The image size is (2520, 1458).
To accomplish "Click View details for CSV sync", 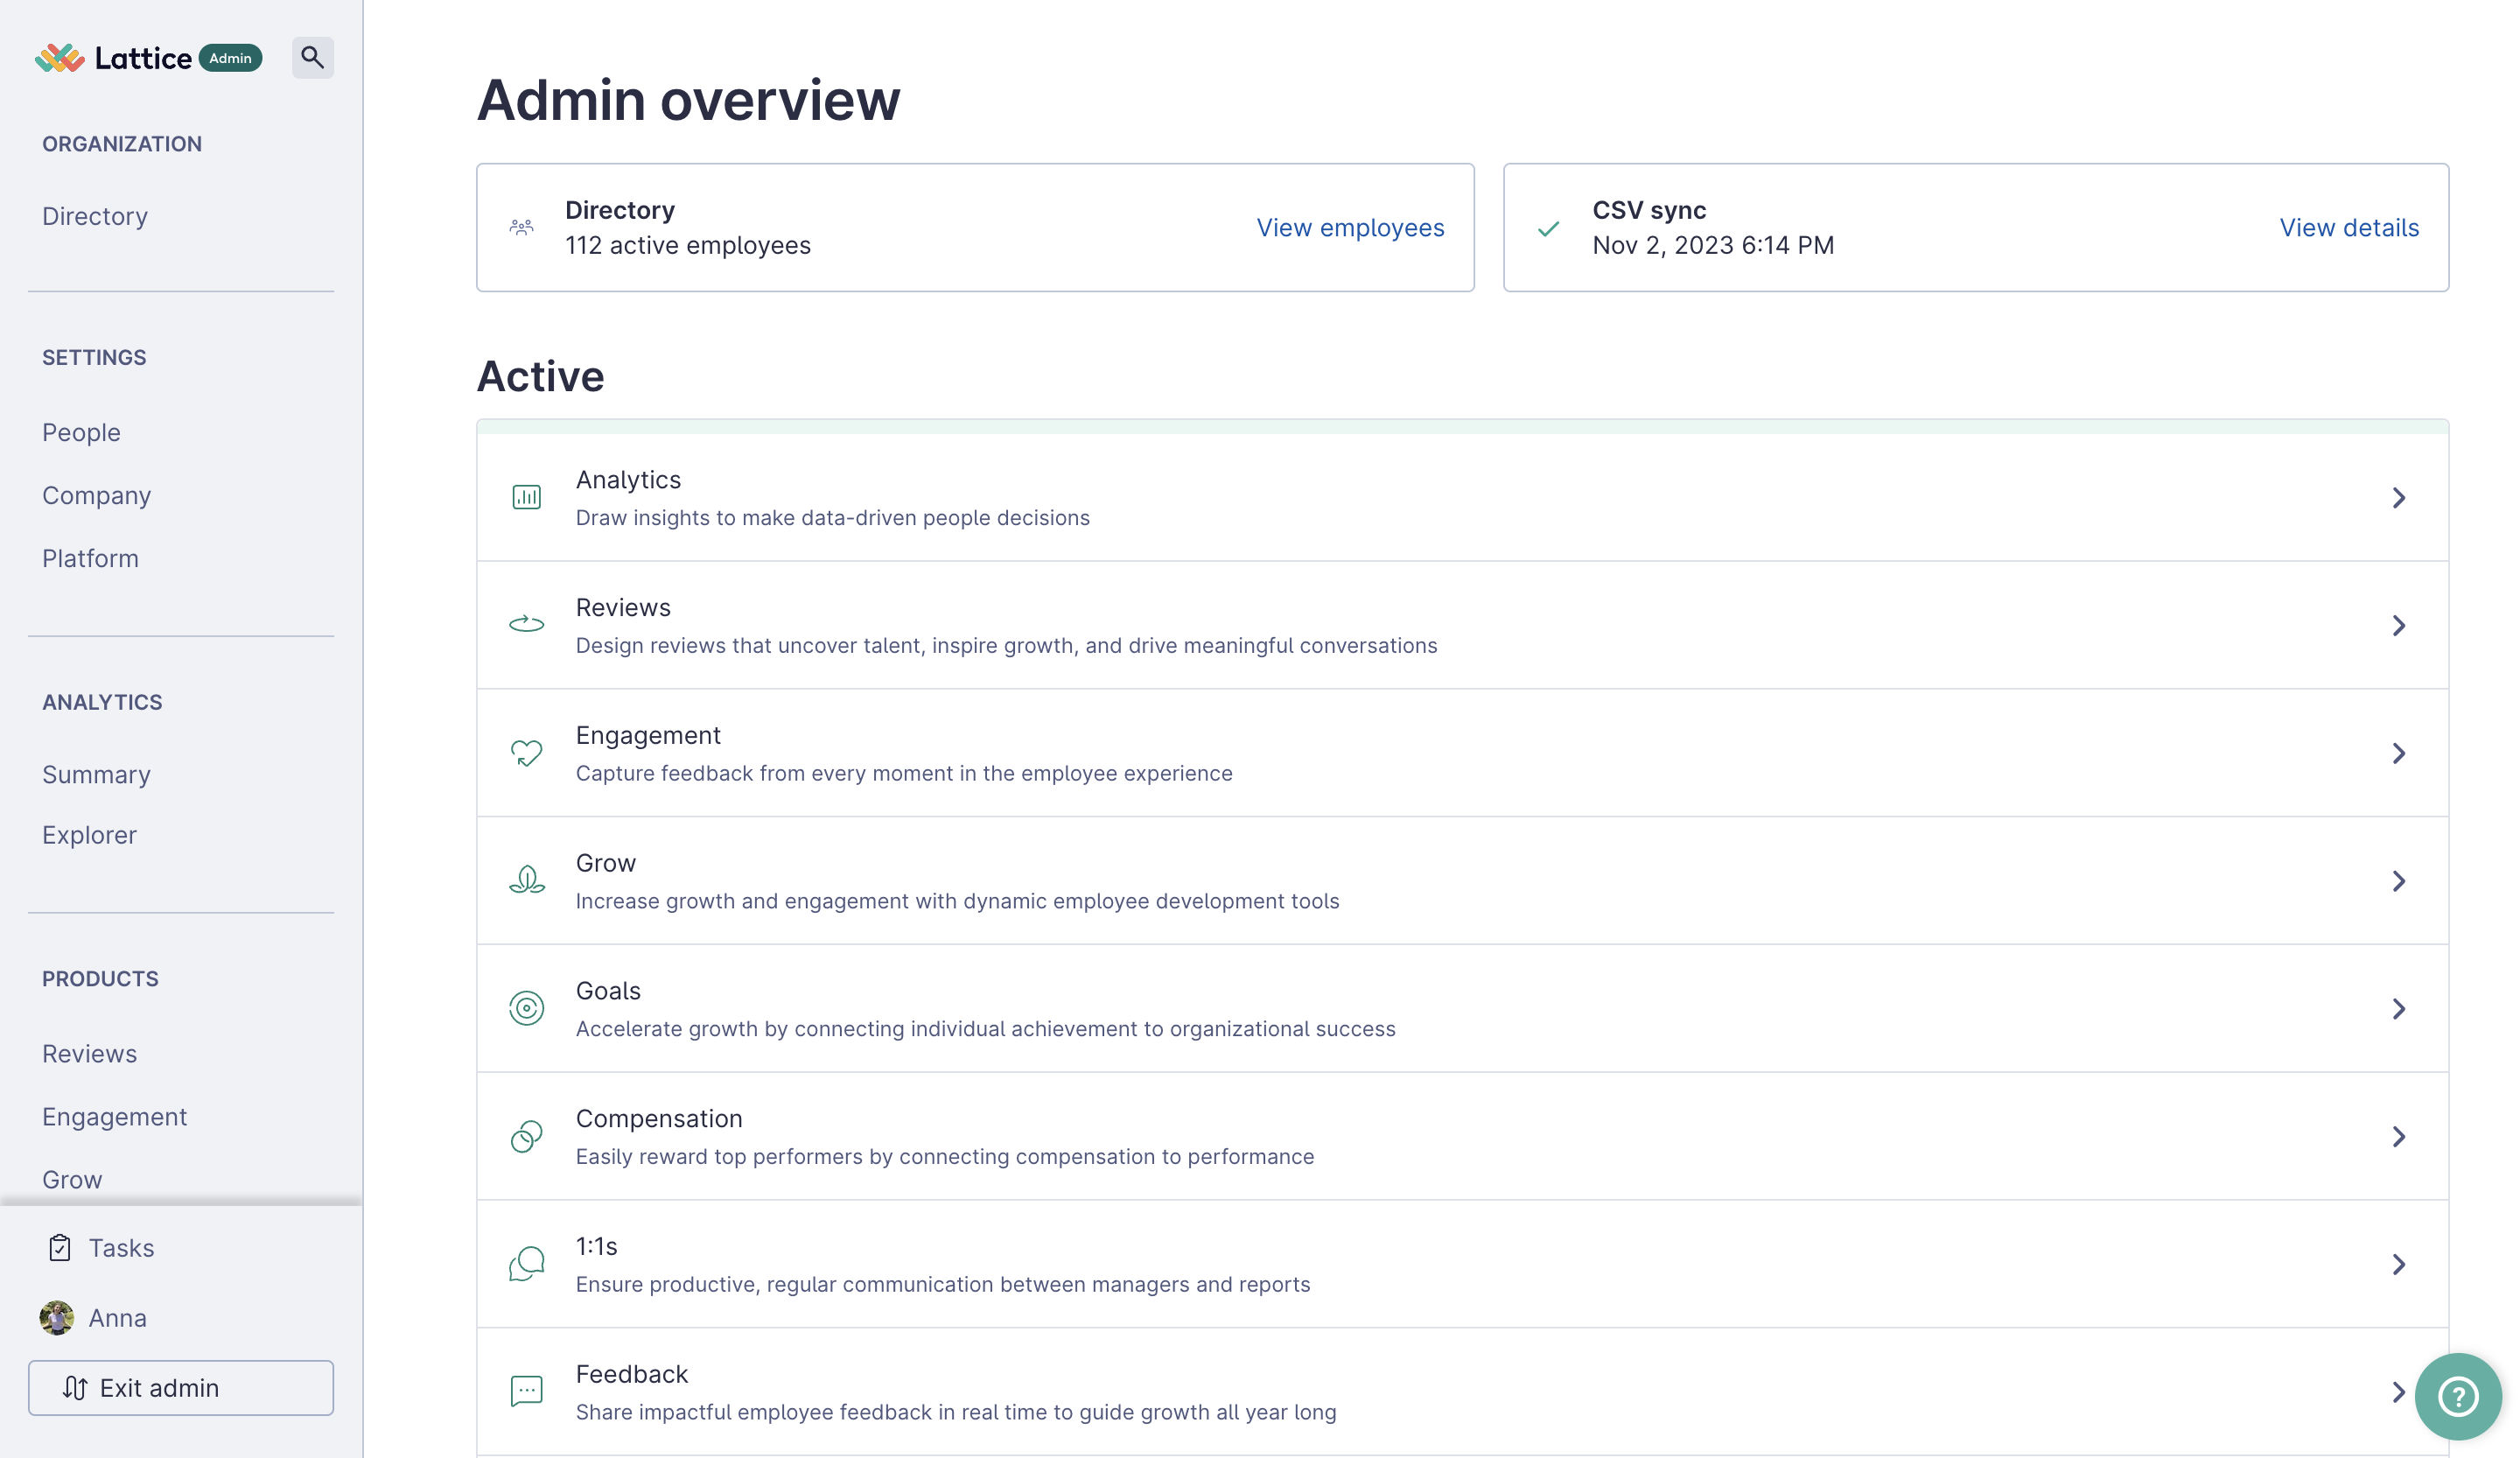I will (x=2348, y=227).
